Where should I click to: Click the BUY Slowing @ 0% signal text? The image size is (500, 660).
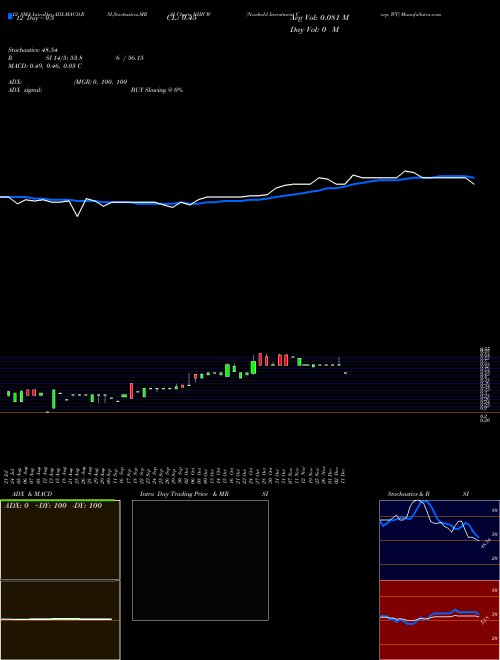(157, 90)
